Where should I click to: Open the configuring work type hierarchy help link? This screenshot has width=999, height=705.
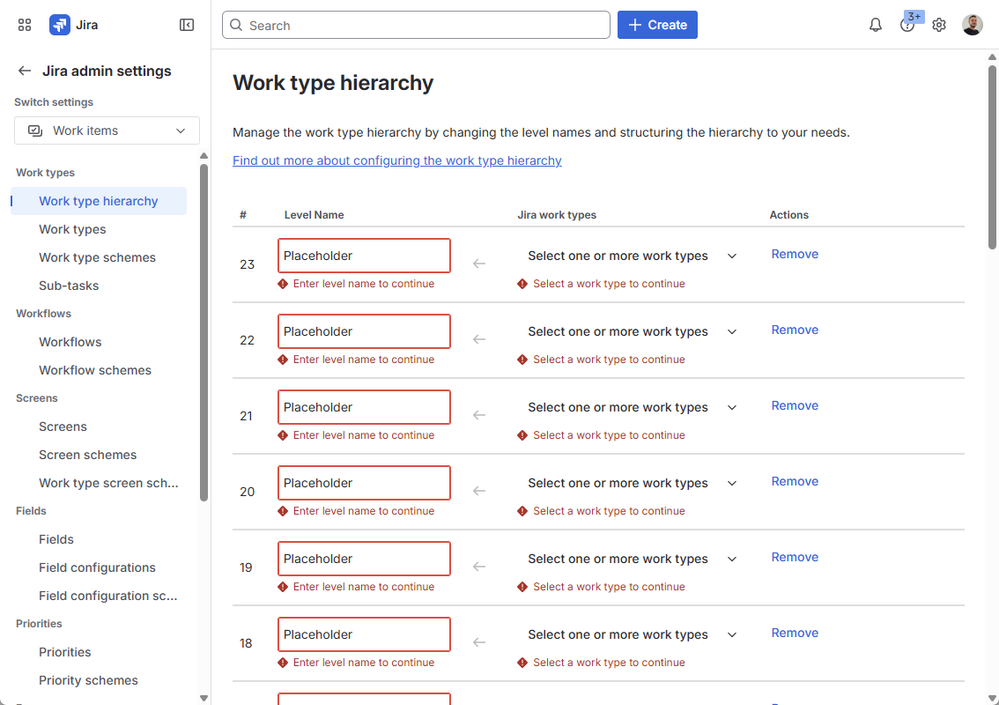coord(397,160)
